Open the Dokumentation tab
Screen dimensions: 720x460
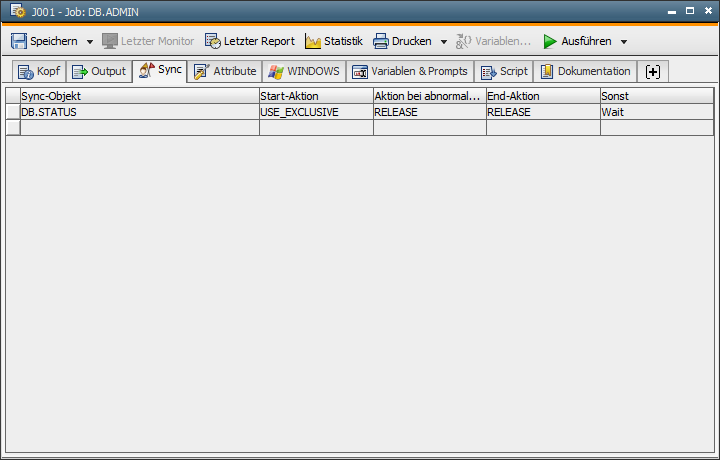tap(585, 71)
